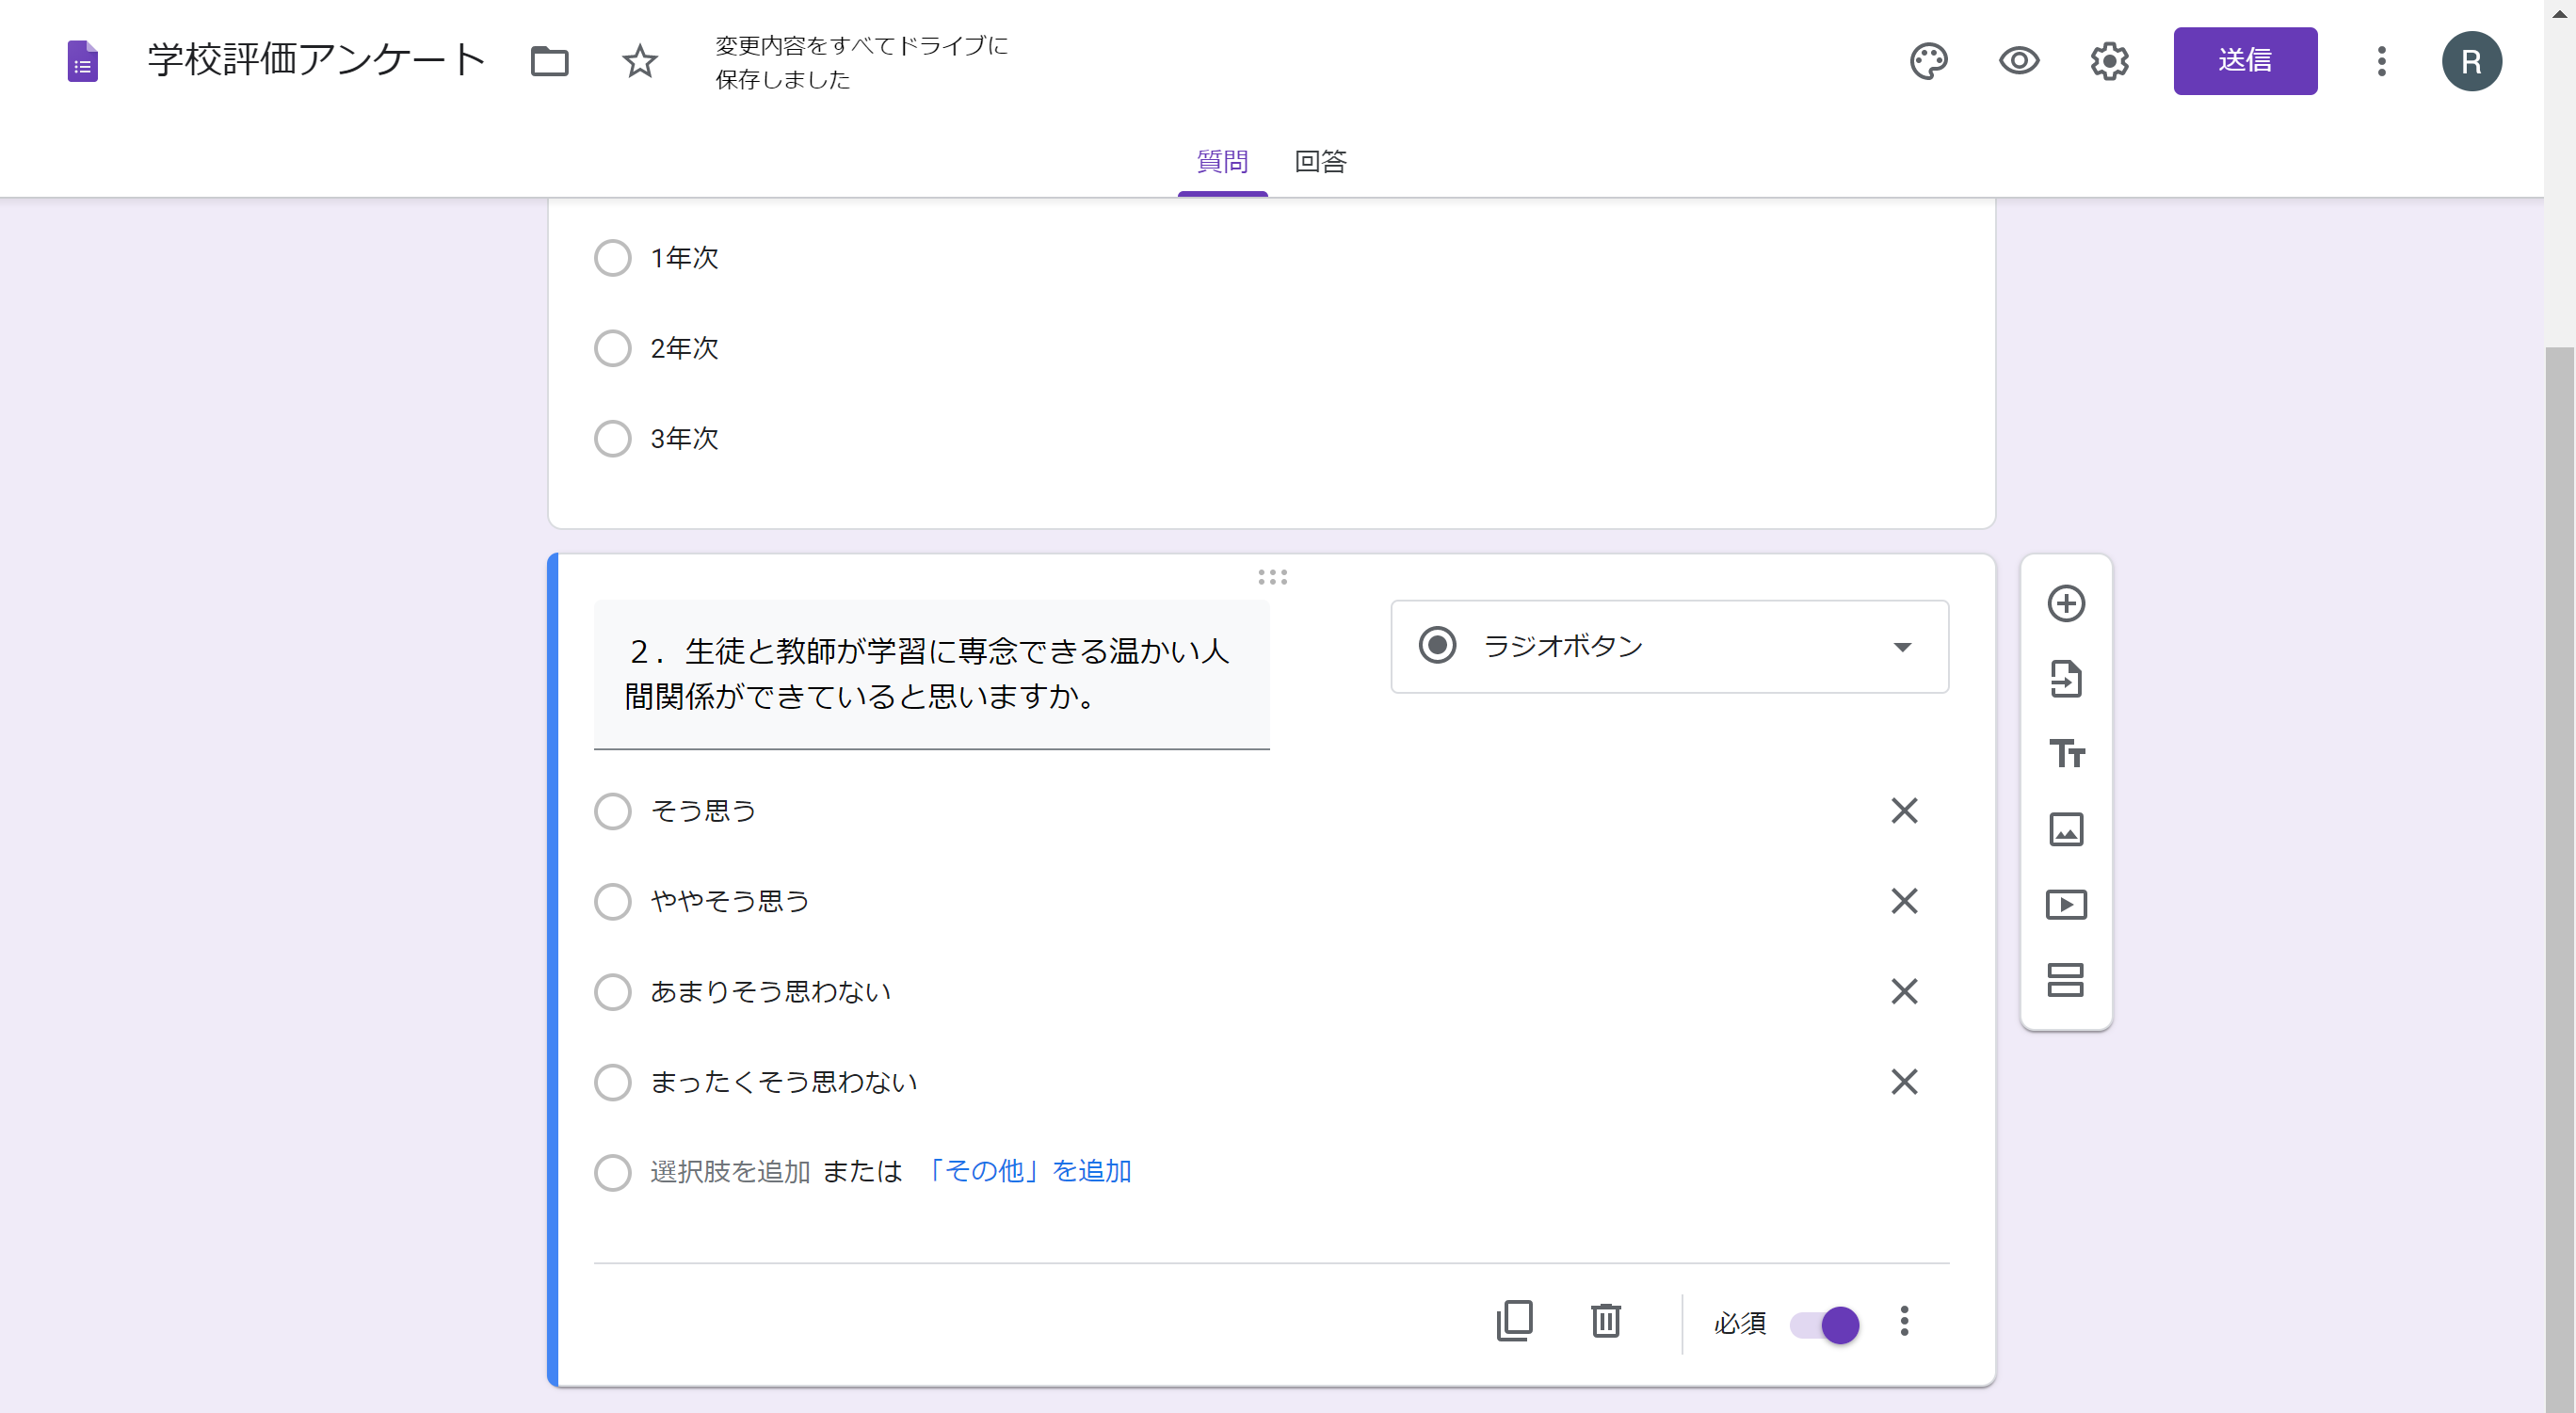The image size is (2576, 1413).
Task: Click the Google Forms home icon
Action: pos(82,62)
